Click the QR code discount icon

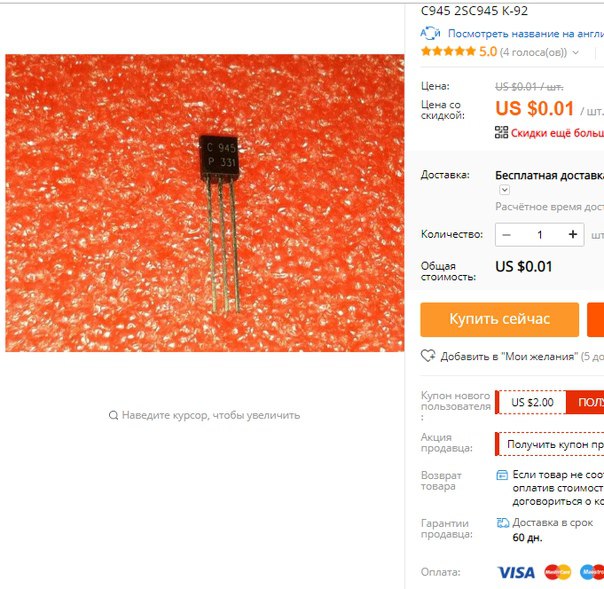pos(501,132)
